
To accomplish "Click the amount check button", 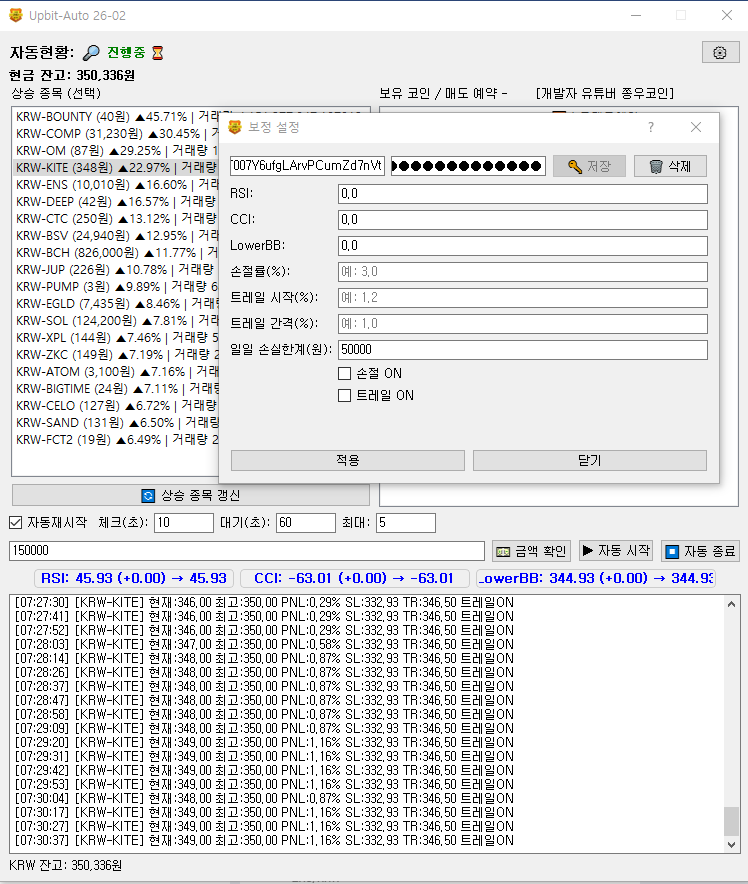I will [x=532, y=551].
